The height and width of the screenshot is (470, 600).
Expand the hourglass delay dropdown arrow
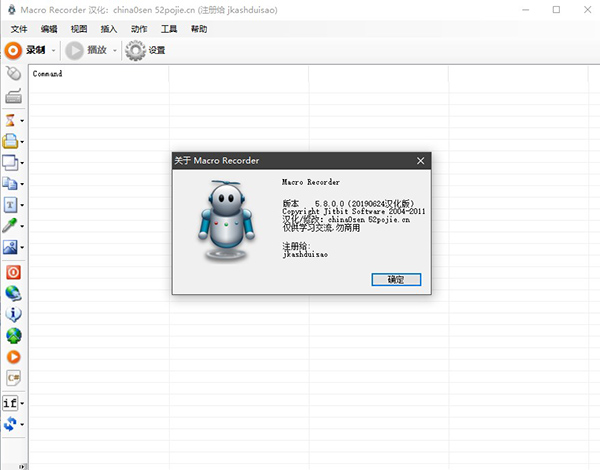(x=22, y=121)
